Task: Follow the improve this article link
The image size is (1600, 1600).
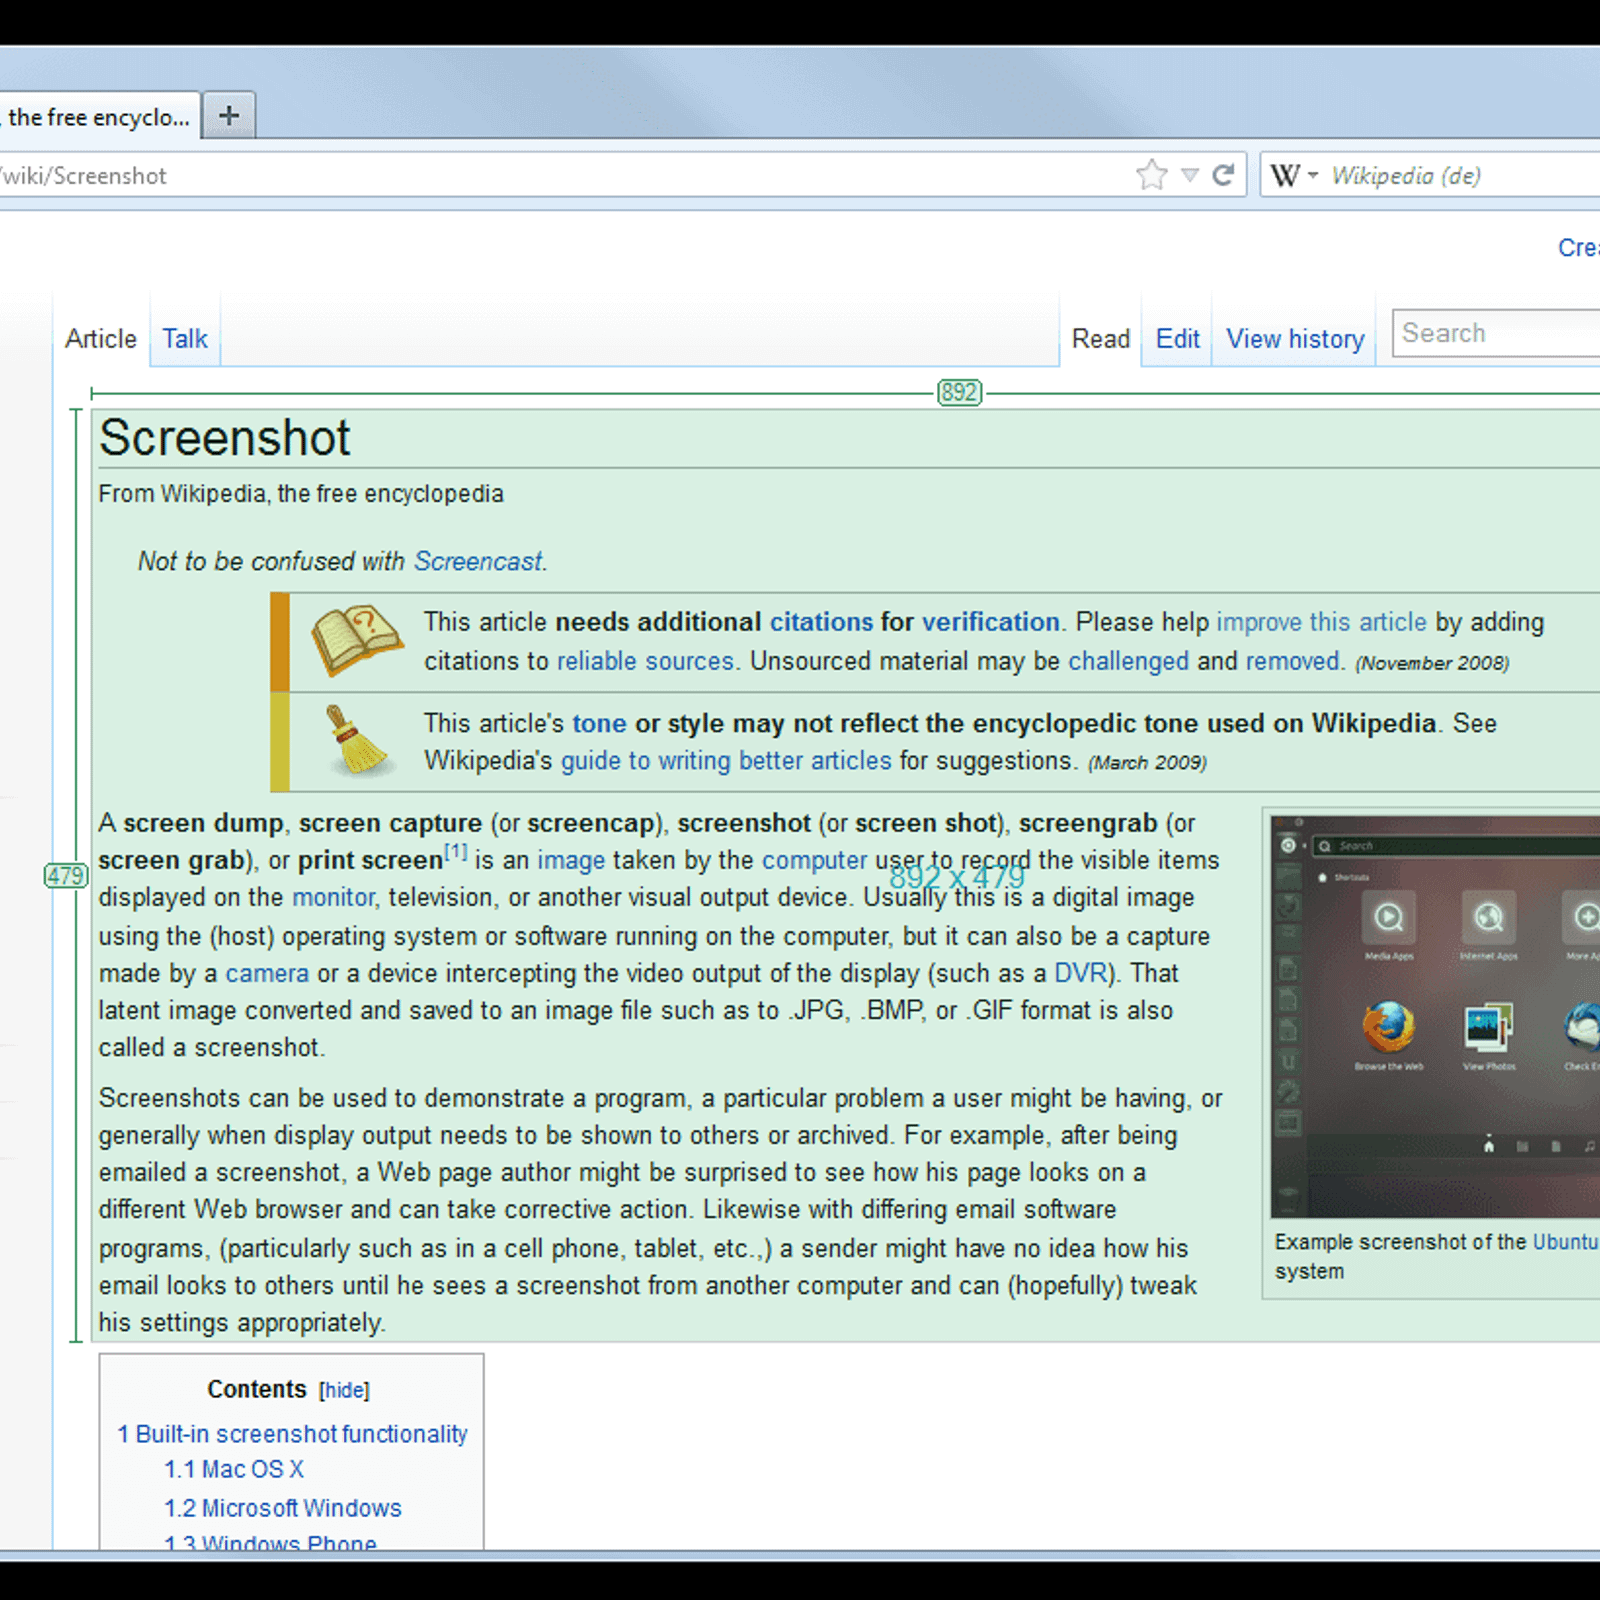Action: pos(1321,622)
